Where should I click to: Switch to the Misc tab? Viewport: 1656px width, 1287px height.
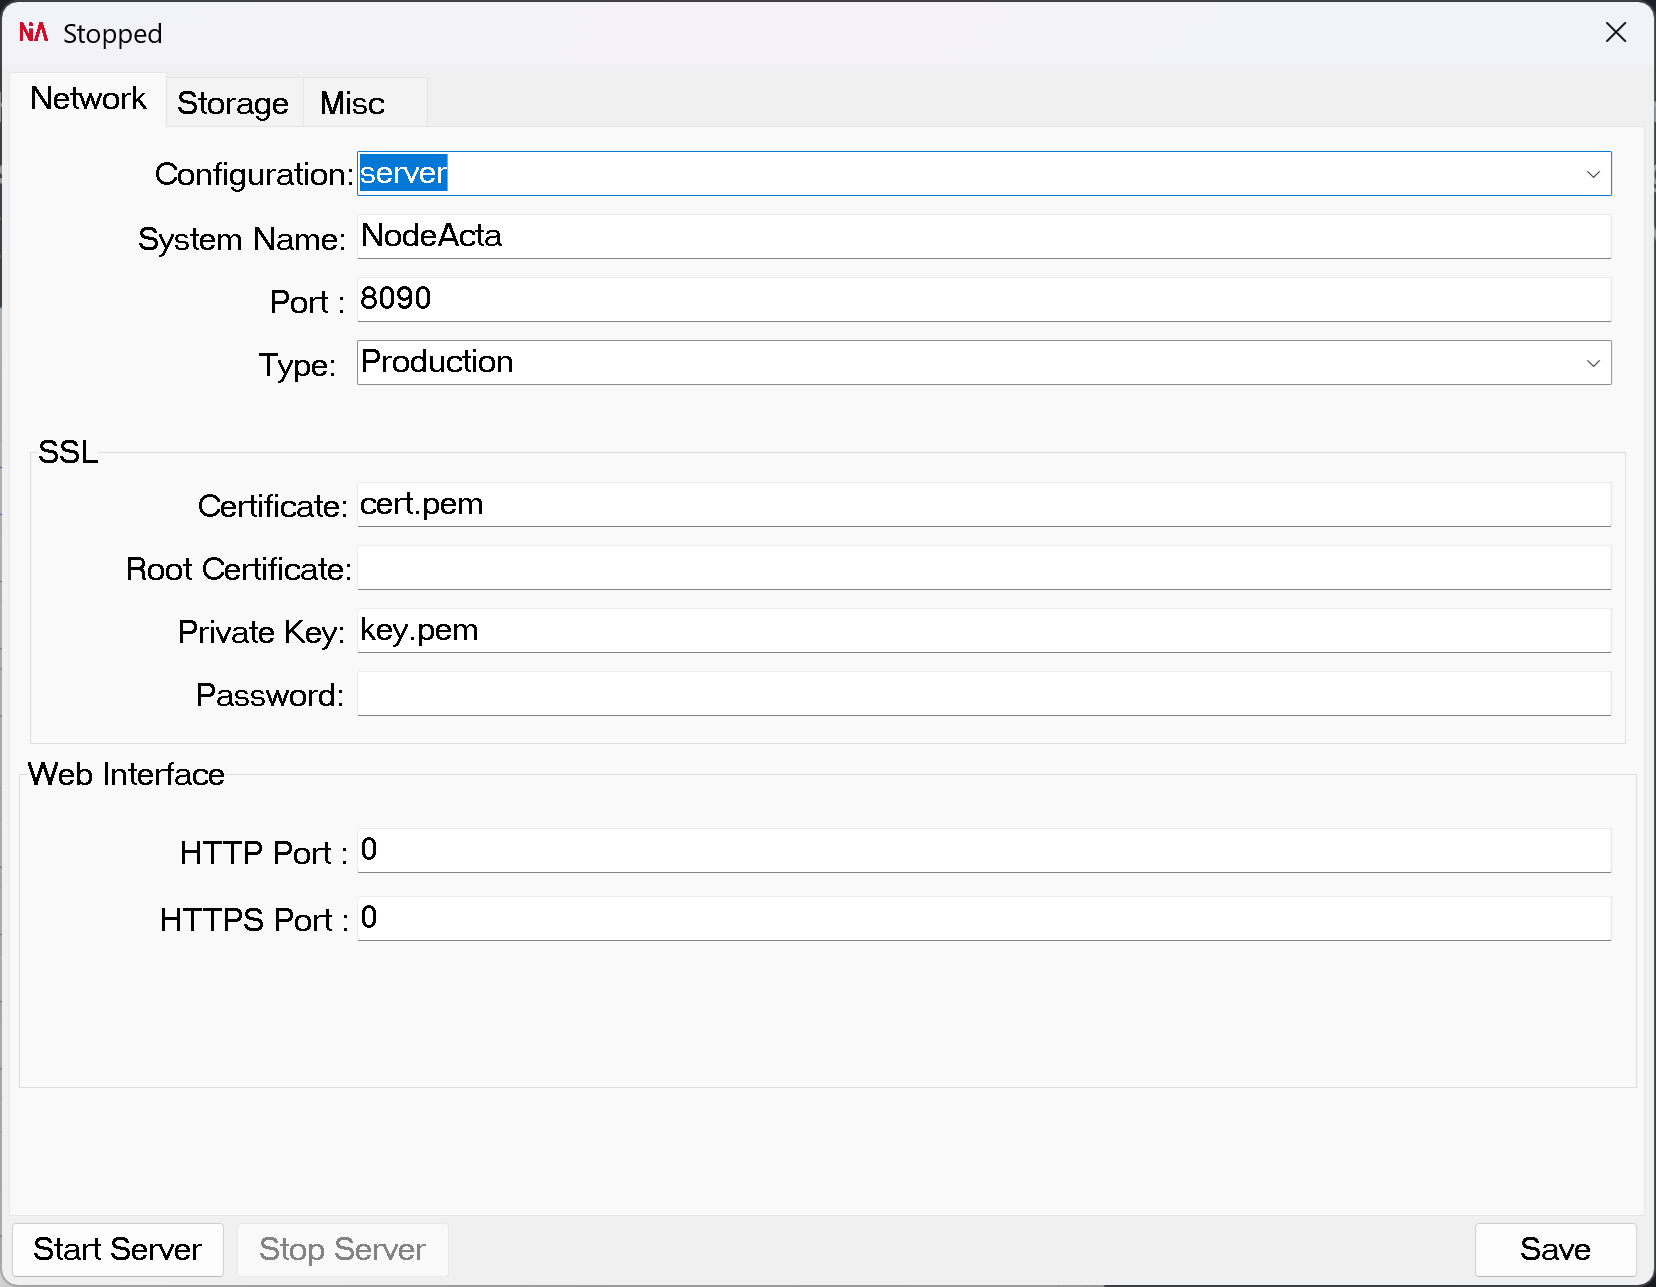(x=351, y=103)
